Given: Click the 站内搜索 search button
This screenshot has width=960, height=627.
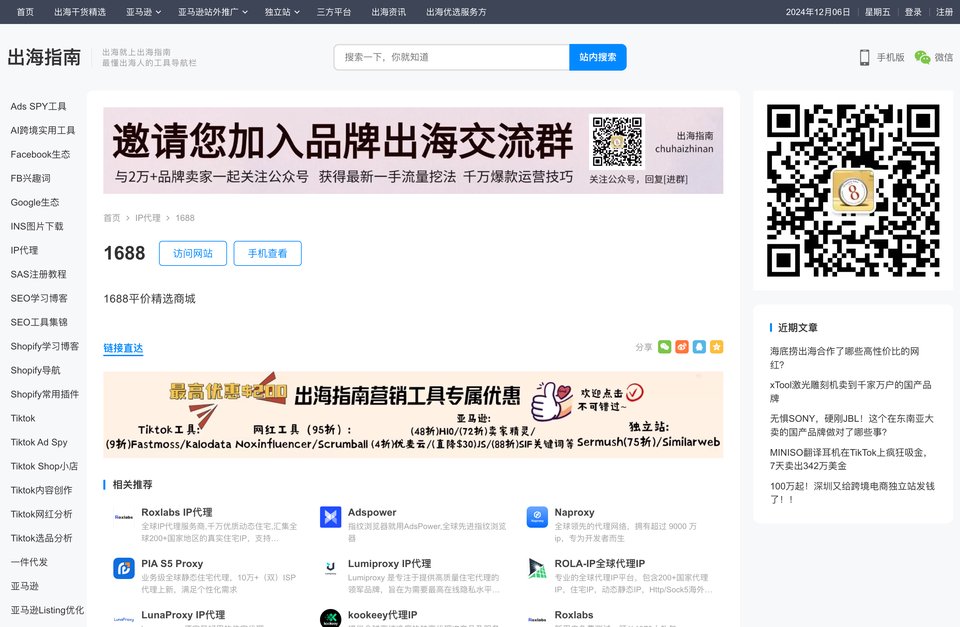Looking at the screenshot, I should coord(598,58).
